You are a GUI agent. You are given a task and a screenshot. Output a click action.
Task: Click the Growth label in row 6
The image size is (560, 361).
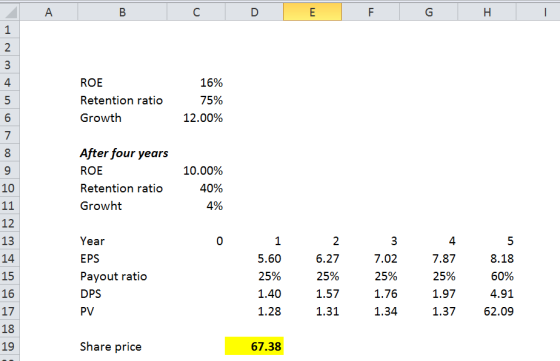pyautogui.click(x=101, y=118)
